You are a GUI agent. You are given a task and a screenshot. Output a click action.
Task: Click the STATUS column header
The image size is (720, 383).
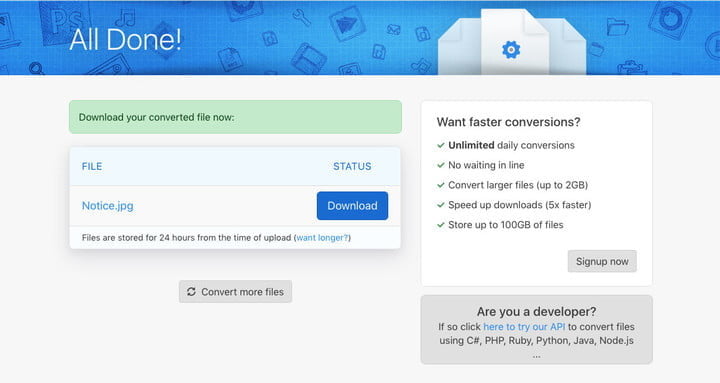pos(352,166)
